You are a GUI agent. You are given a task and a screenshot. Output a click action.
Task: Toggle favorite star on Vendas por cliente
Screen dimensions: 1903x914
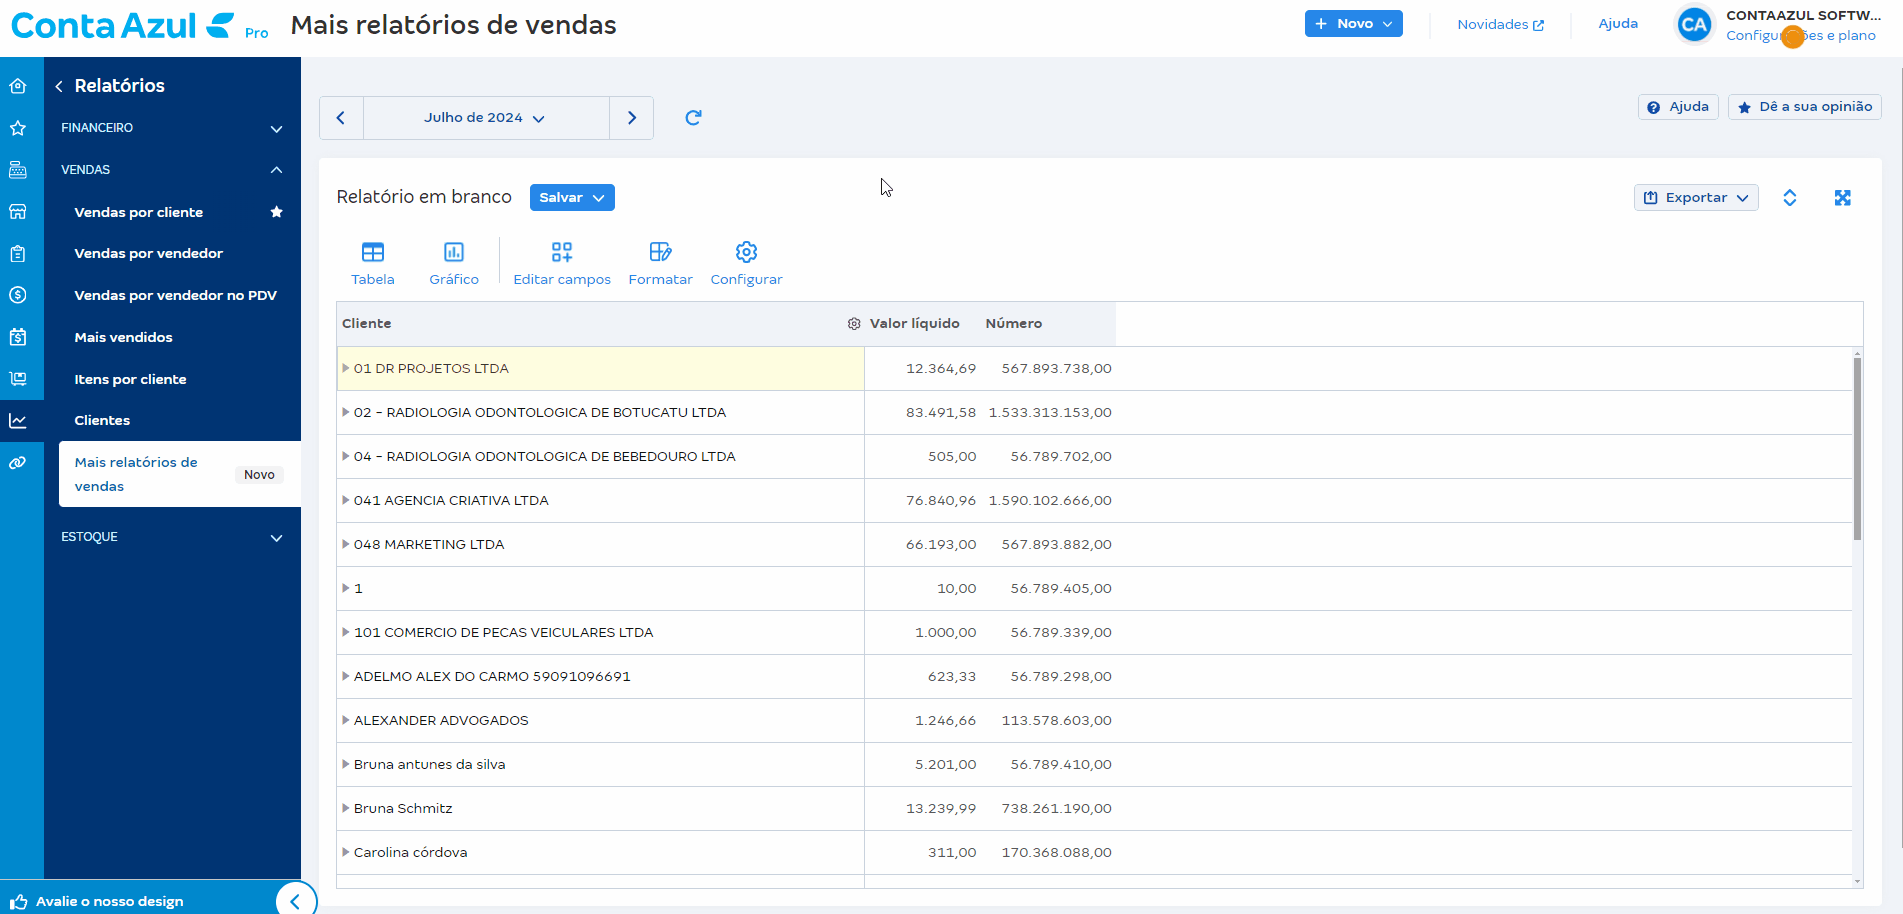click(277, 212)
